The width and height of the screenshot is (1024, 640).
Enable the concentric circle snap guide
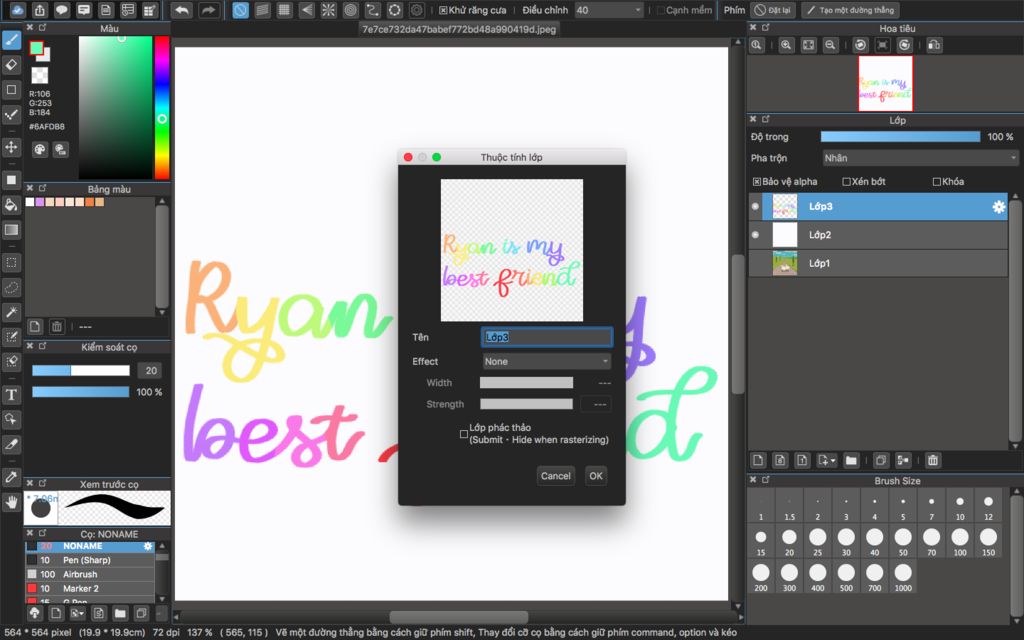pos(351,10)
